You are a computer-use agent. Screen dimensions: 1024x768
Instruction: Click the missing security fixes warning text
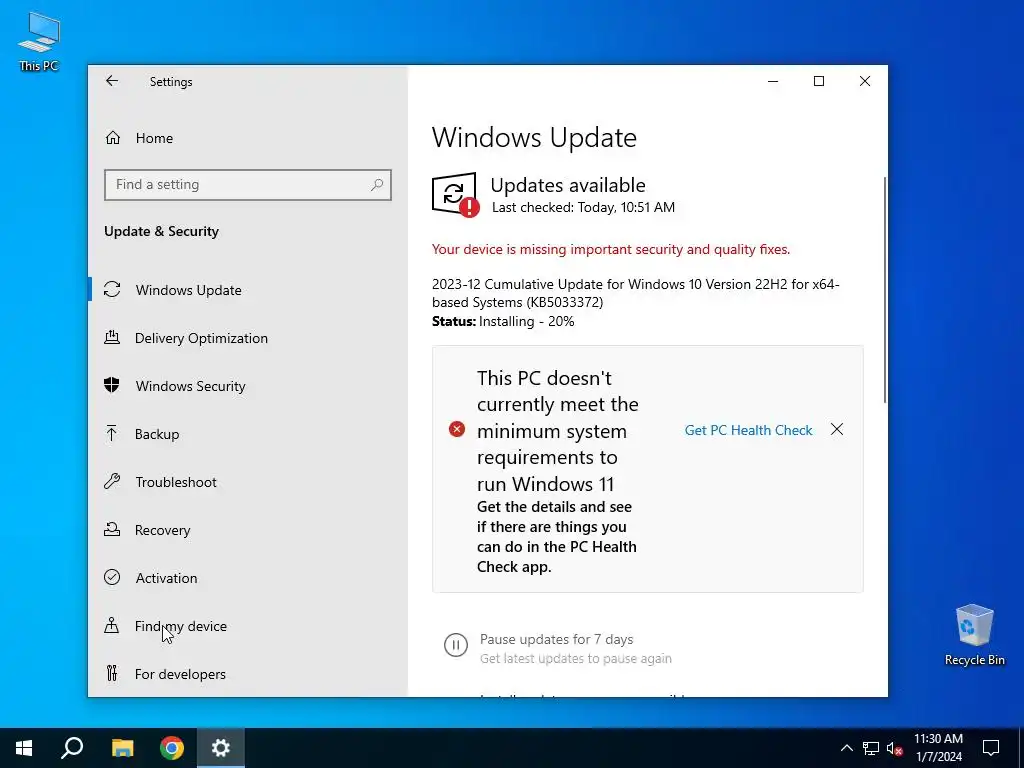click(x=611, y=249)
